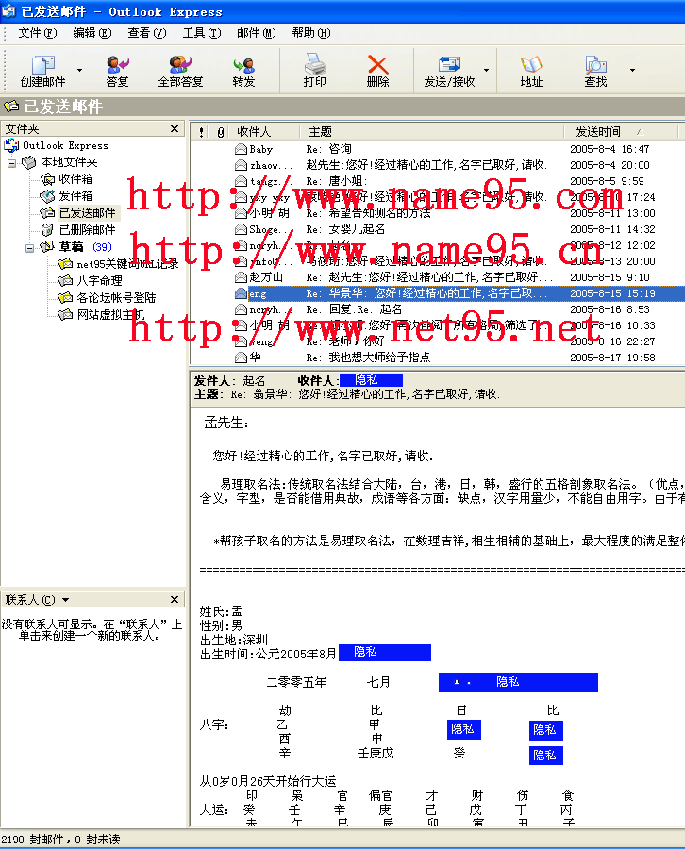
Task: Click the 已发送邮件 folder banner
Action: pyautogui.click(x=342, y=106)
